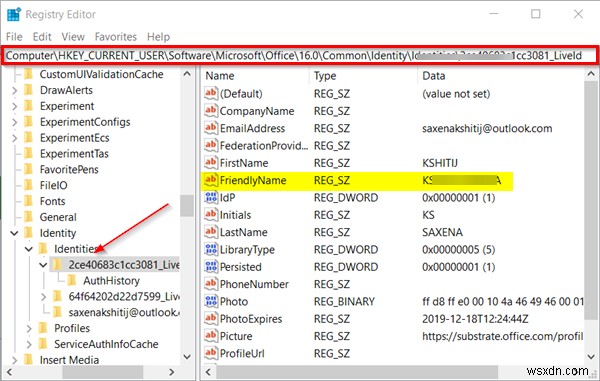Select the (Default) value string icon

[211, 93]
